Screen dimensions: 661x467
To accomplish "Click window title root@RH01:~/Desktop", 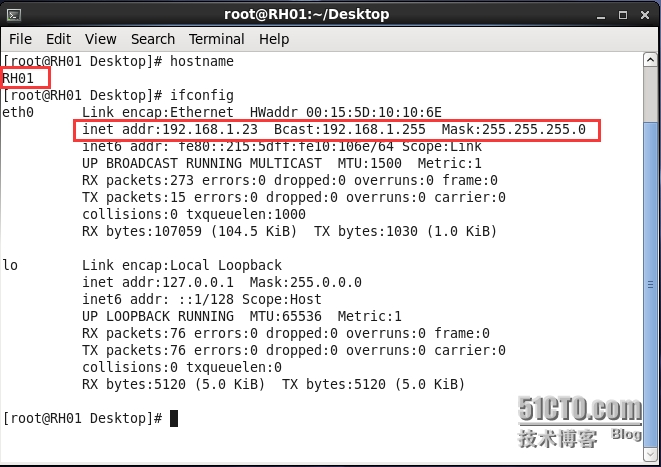I will click(x=306, y=14).
